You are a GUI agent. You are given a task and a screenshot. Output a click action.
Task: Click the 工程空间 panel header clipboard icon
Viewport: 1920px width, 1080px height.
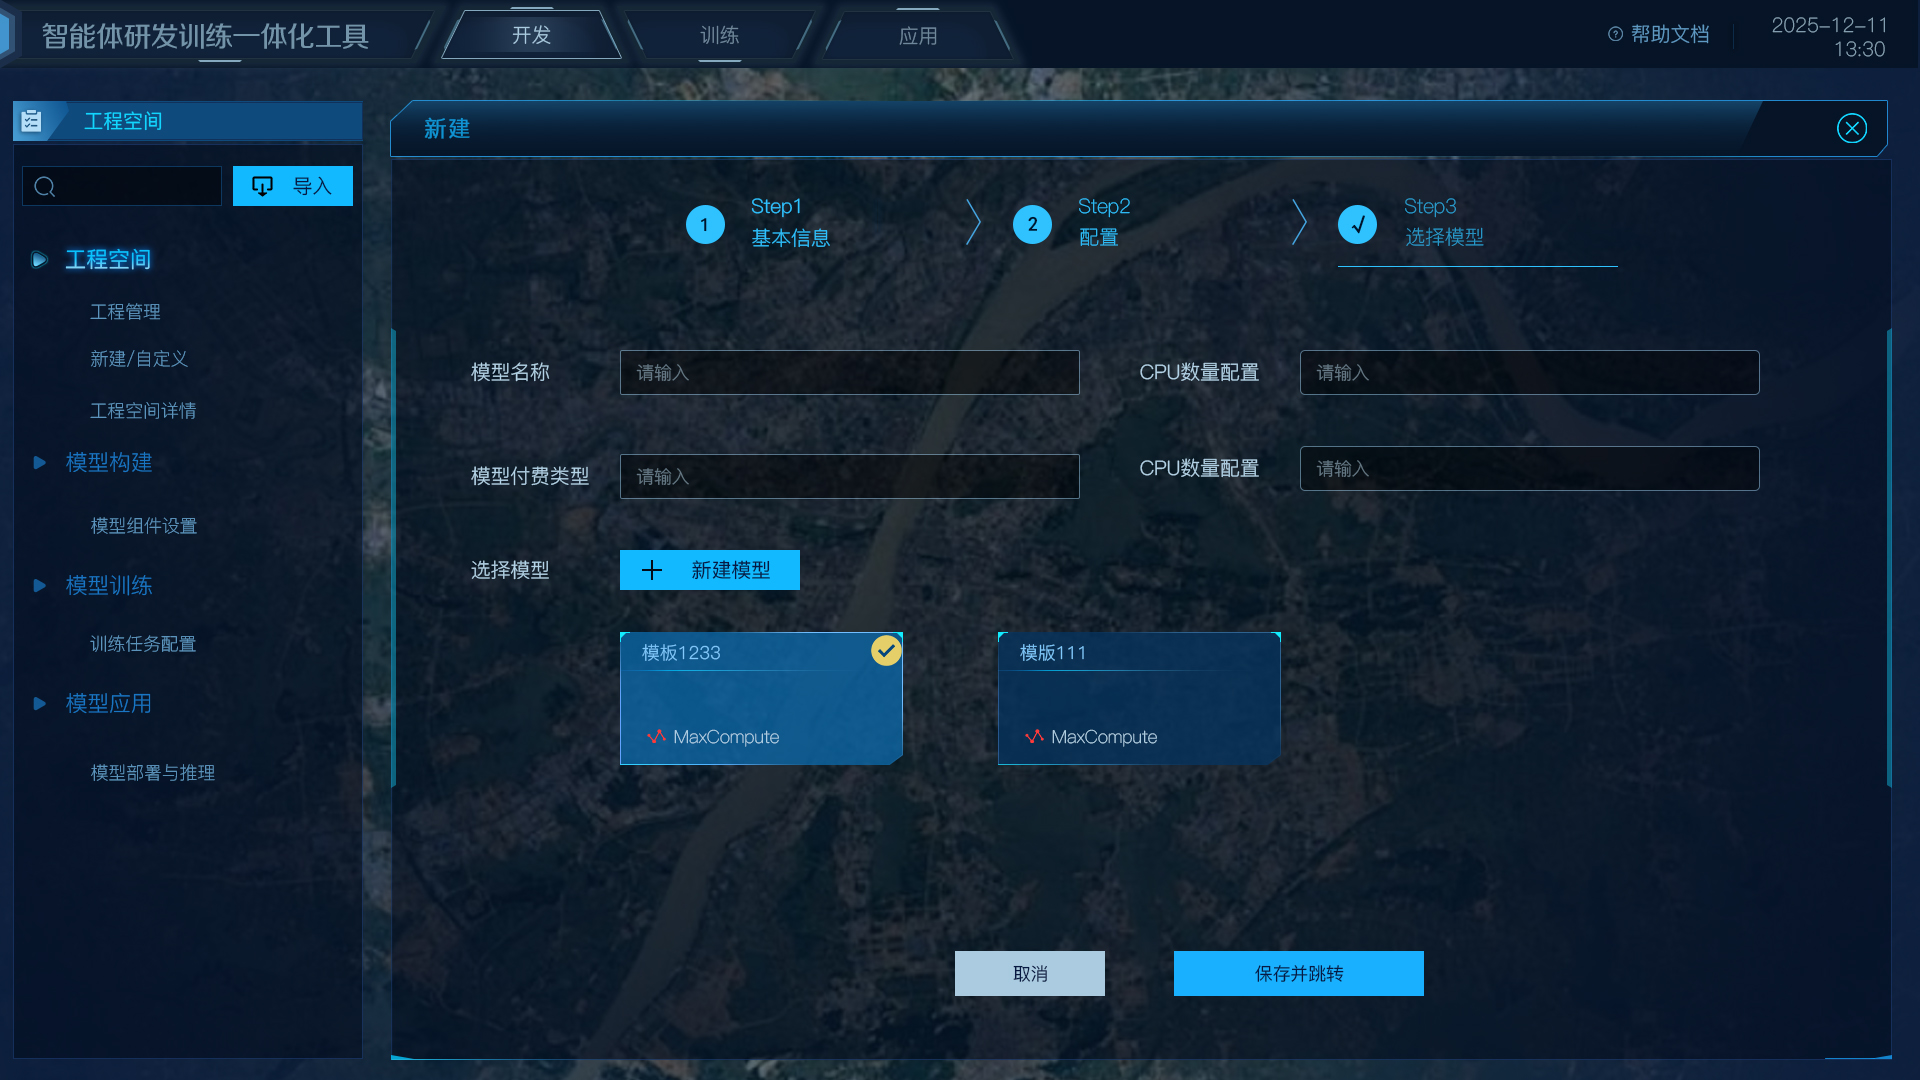click(32, 121)
